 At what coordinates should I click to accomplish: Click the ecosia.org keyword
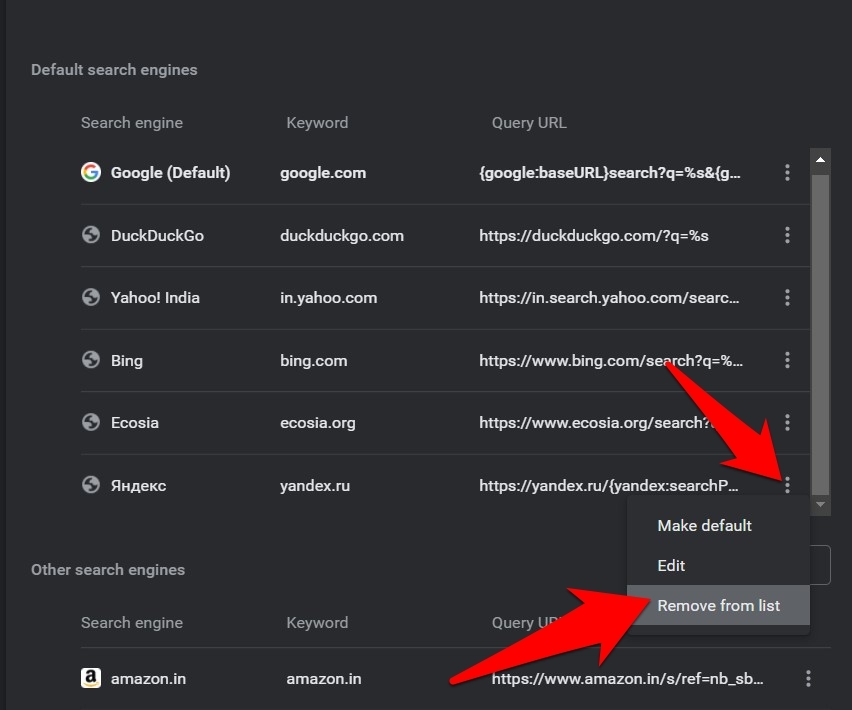point(317,423)
